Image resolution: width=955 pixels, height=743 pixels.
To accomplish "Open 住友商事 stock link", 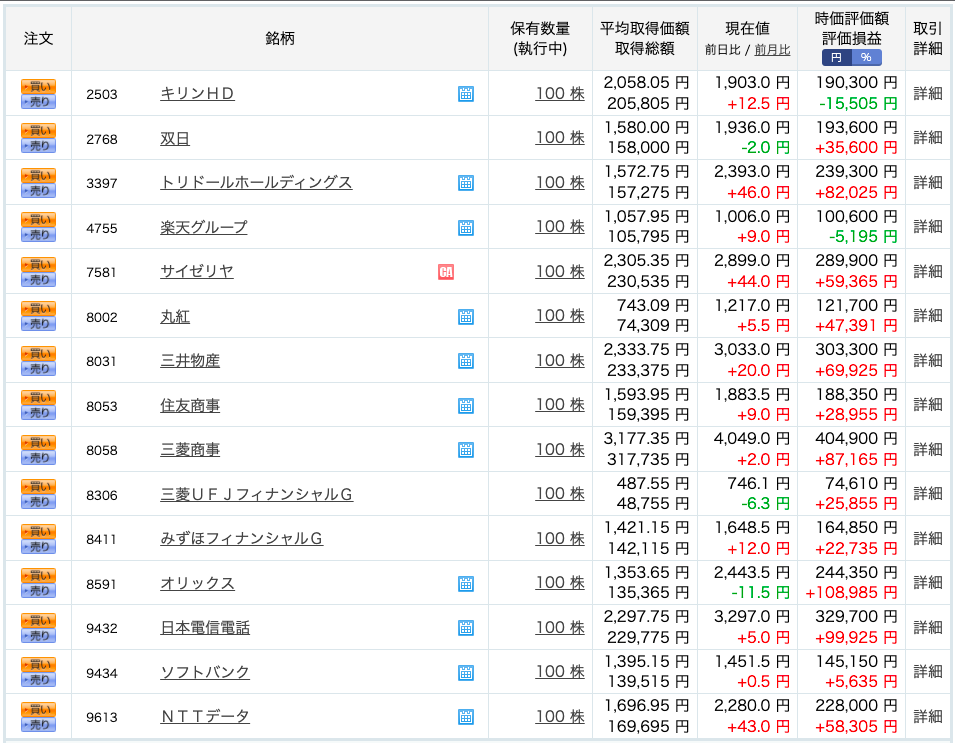I will pos(190,406).
